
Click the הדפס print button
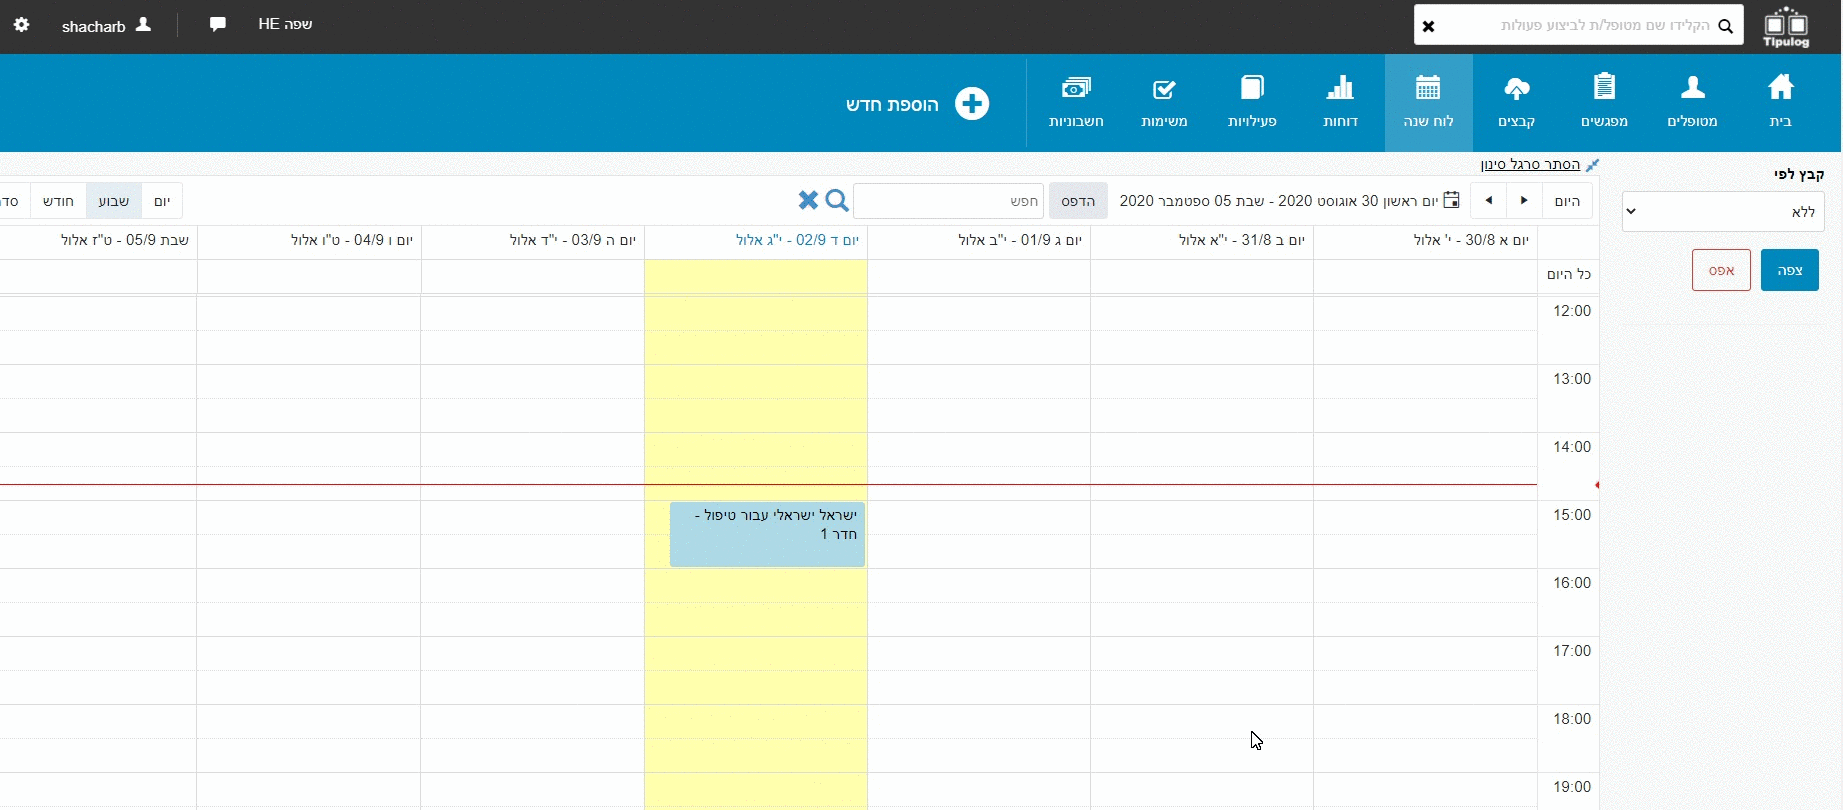click(x=1078, y=201)
